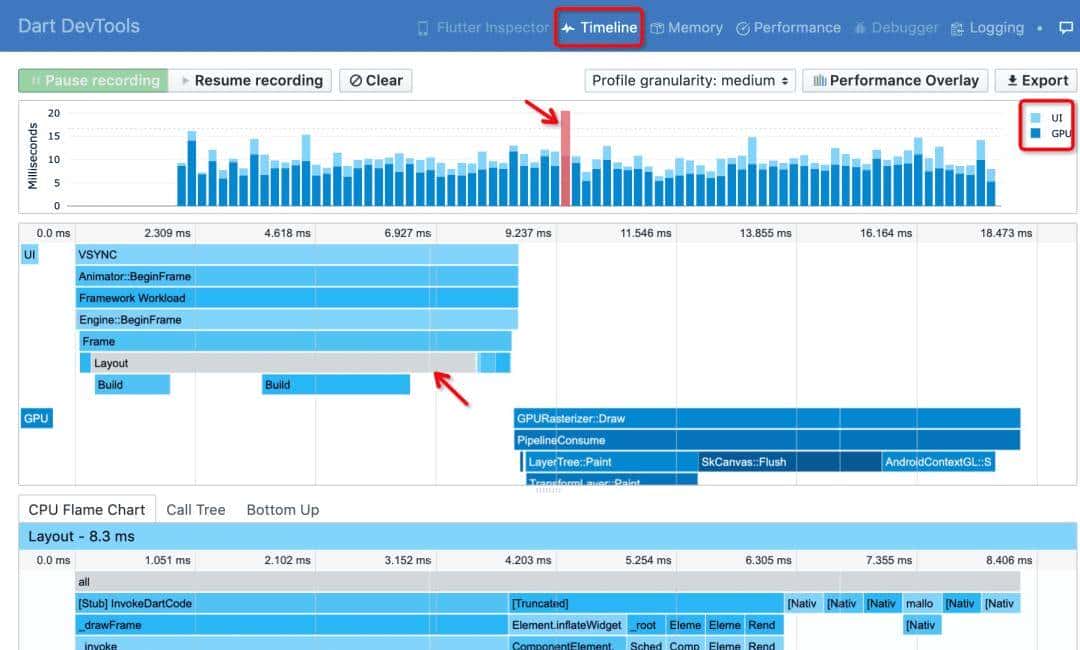Screen dimensions: 1080x650
Task: Clear the recorded timeline data
Action: 376,81
